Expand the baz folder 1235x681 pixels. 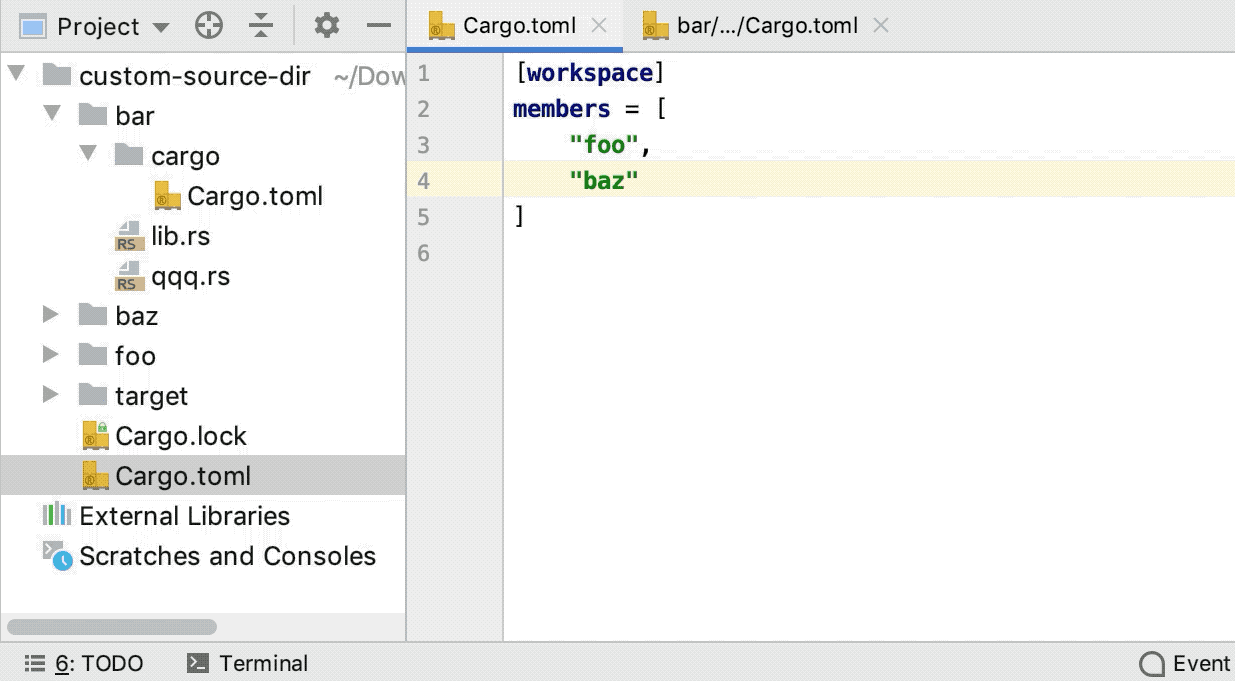tap(51, 315)
